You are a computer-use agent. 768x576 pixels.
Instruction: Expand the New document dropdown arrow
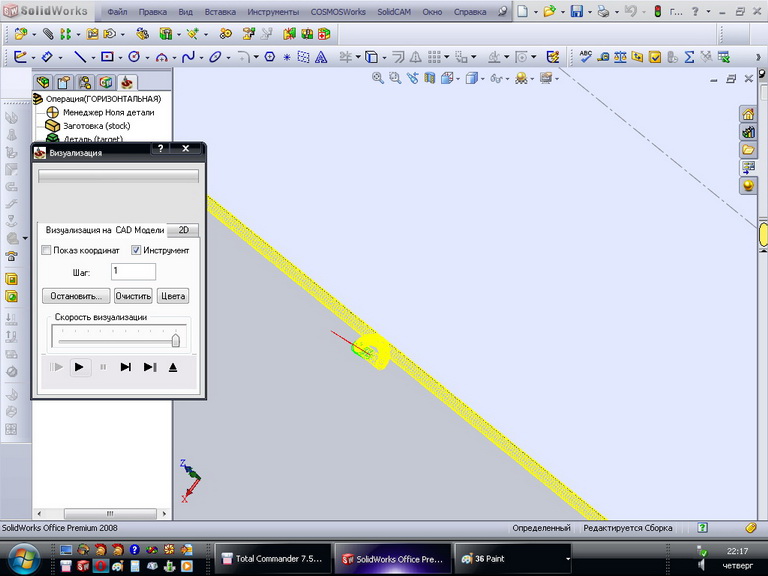coord(535,12)
